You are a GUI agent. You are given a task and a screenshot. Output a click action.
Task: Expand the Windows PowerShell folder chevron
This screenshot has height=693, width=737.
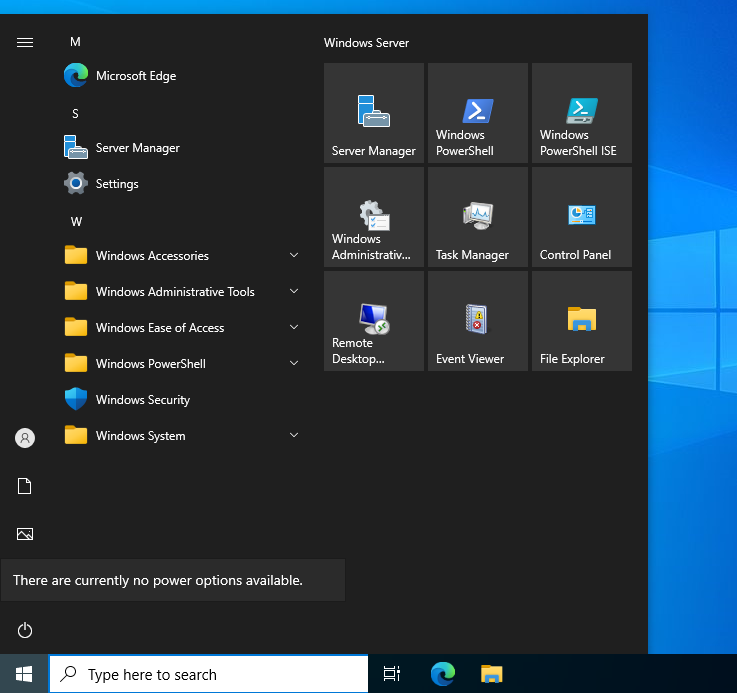tap(294, 363)
